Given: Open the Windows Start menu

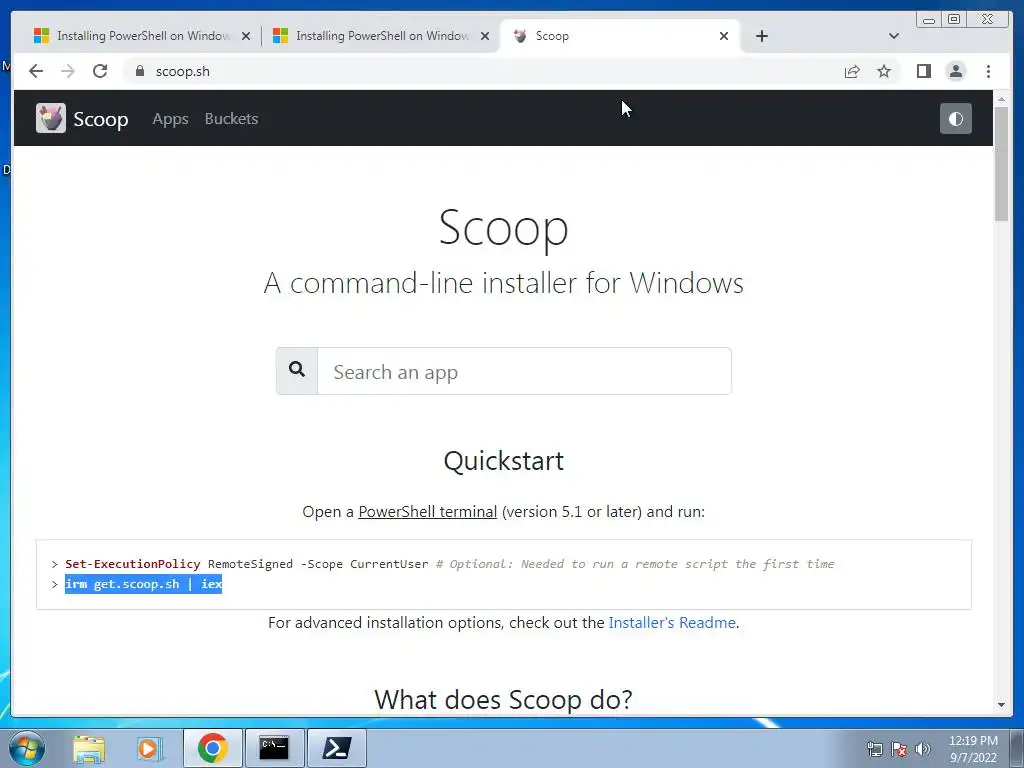Looking at the screenshot, I should (x=27, y=748).
